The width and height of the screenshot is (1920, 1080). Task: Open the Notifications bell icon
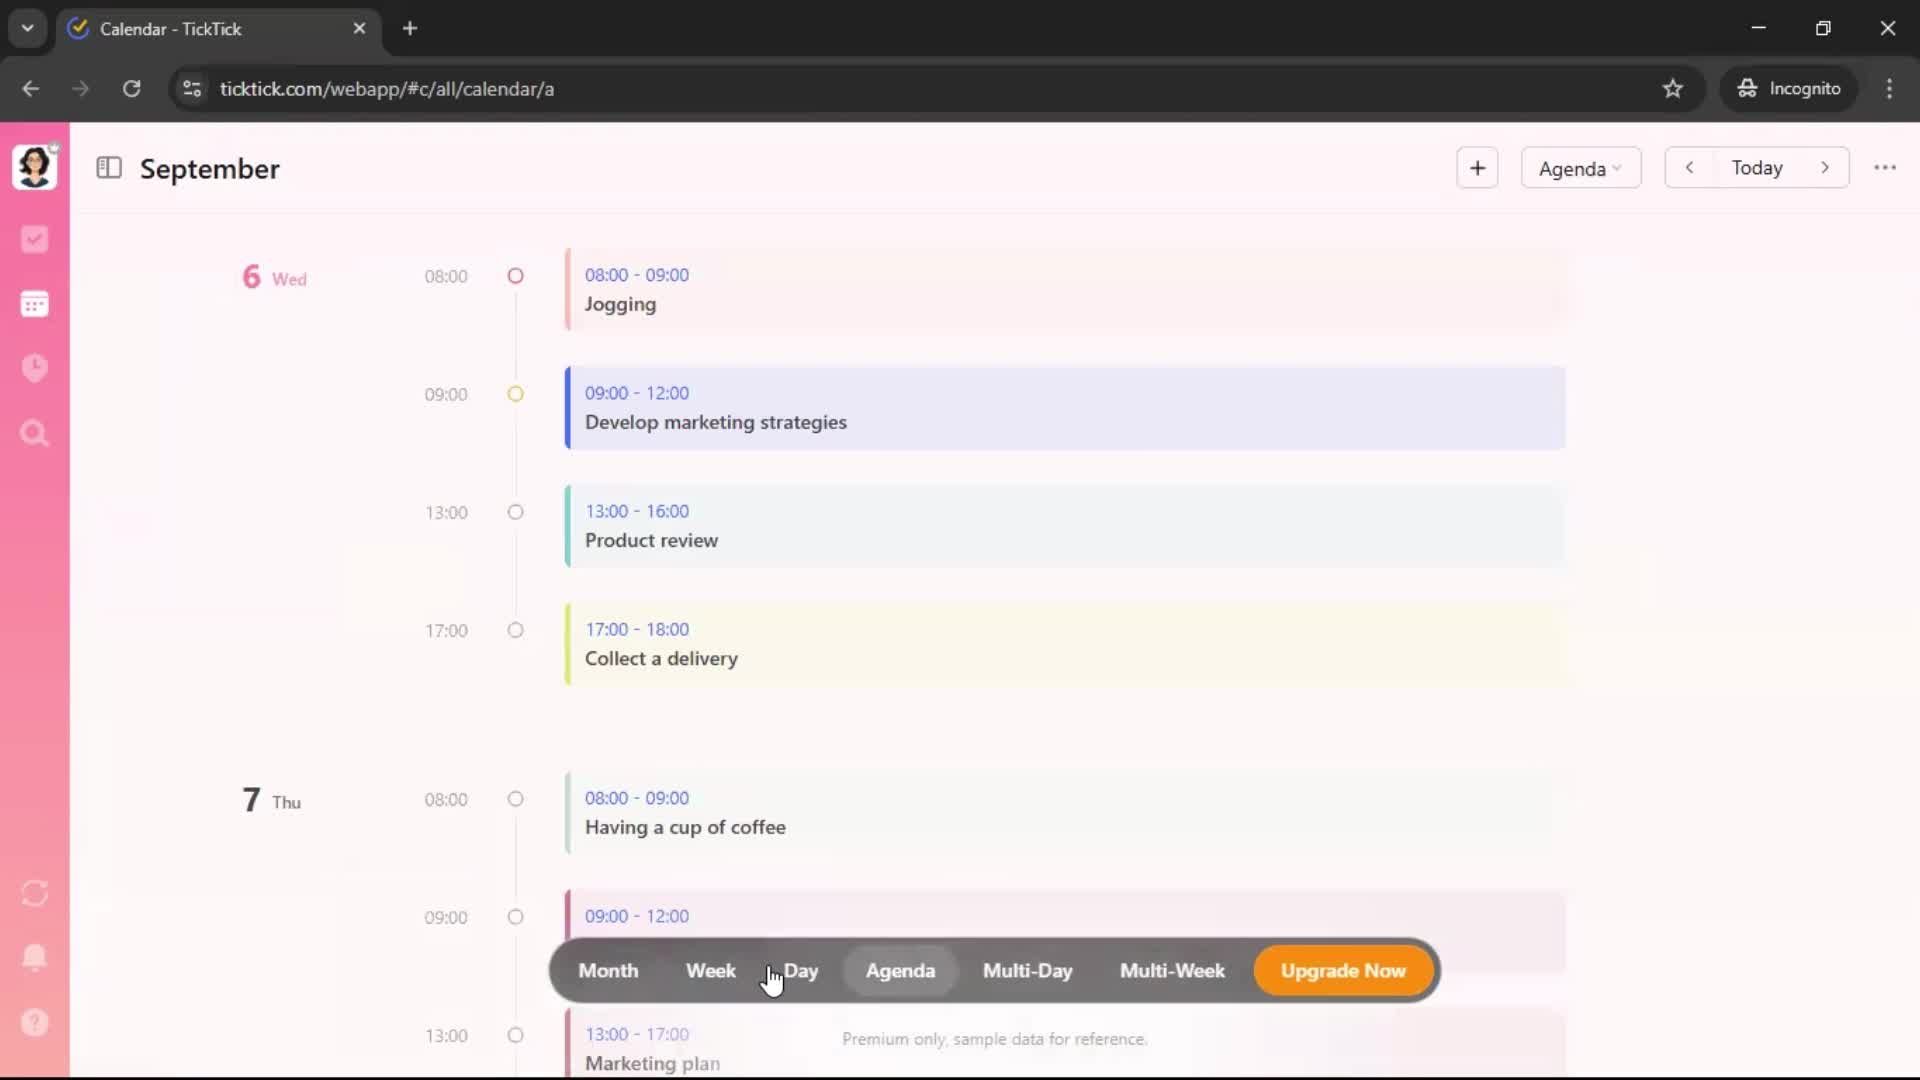34,957
